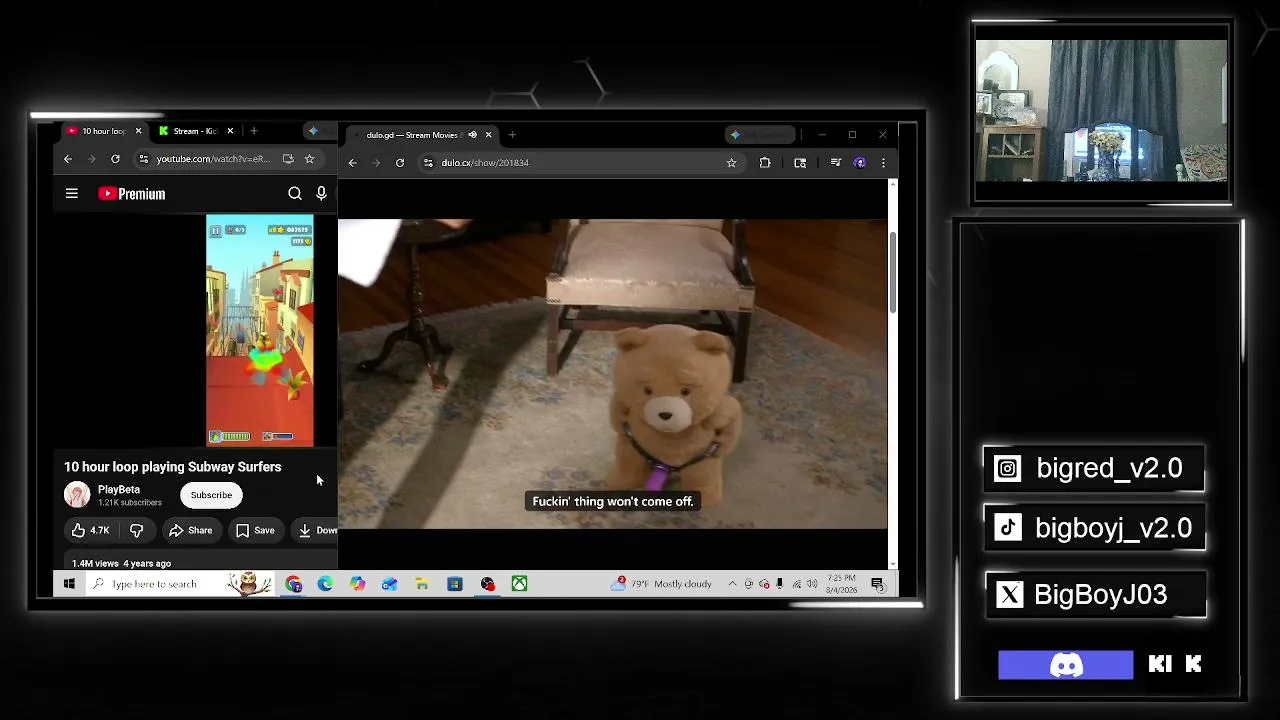Subscribe to the PlayBeta channel
Image resolution: width=1280 pixels, height=720 pixels.
(x=211, y=495)
